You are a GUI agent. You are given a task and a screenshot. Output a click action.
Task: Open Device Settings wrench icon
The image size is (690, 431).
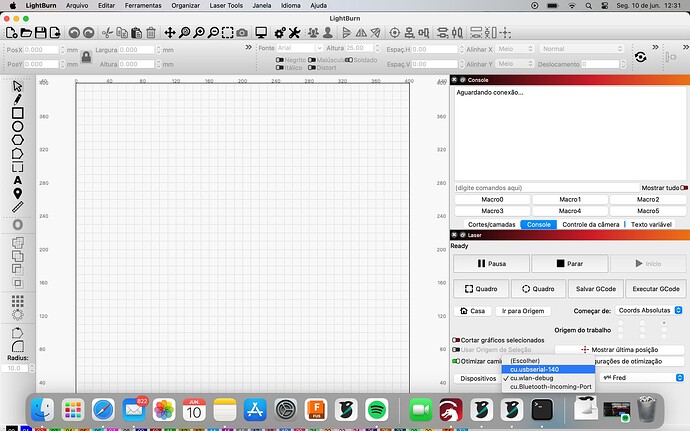294,33
